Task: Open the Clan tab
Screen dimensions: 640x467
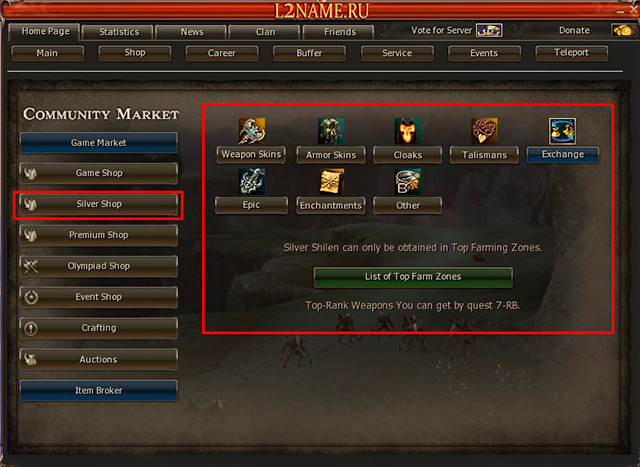Action: pyautogui.click(x=265, y=32)
